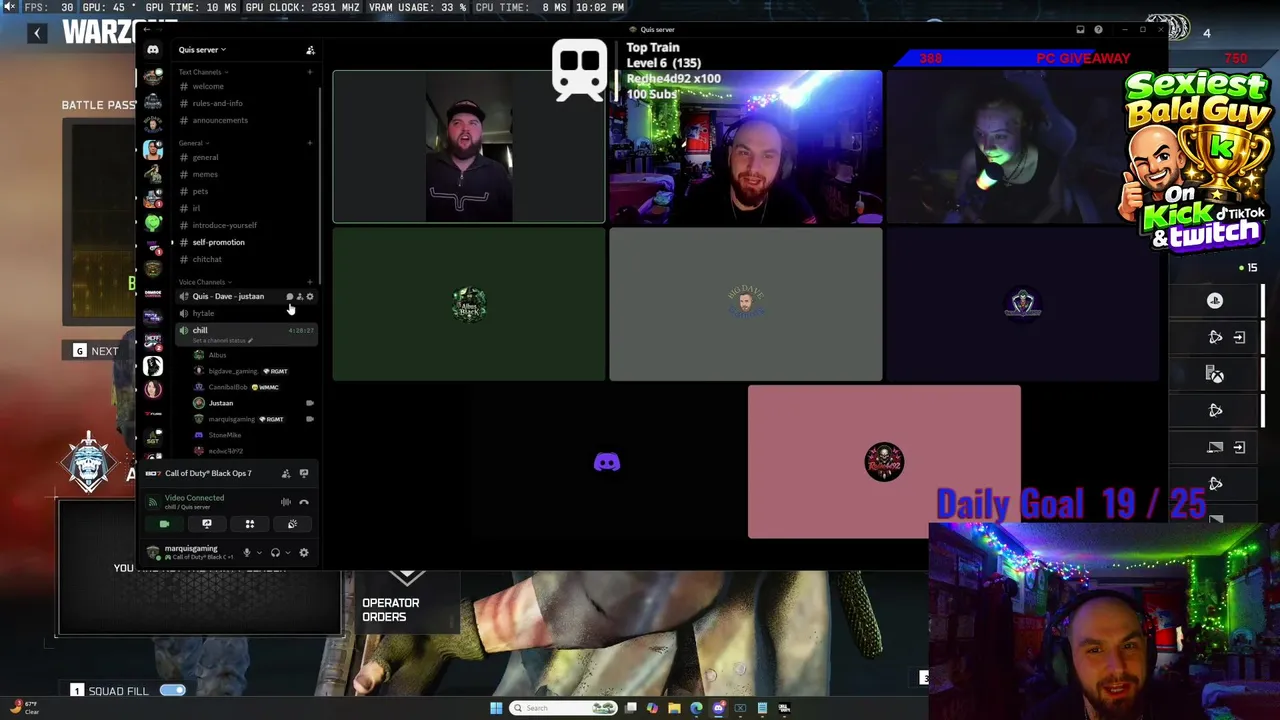Open the soundboard button in voice panel
The image size is (1280, 720).
click(292, 524)
